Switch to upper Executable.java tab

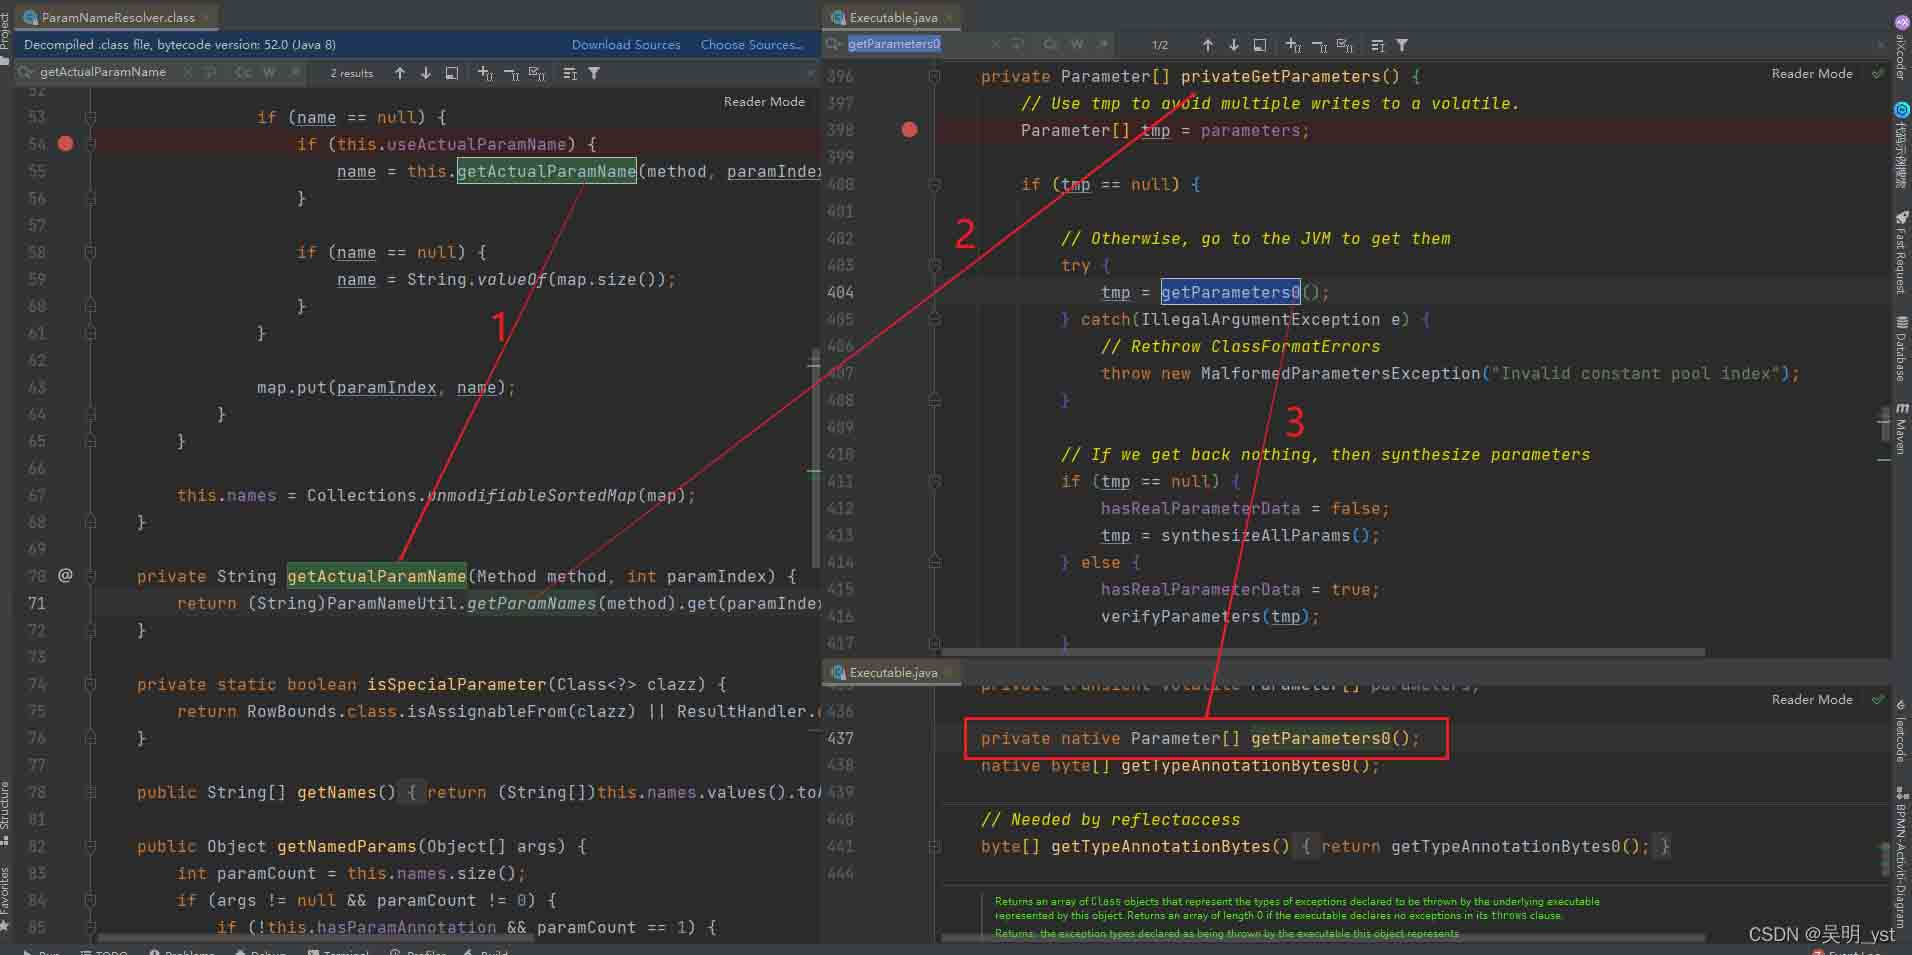pos(893,17)
